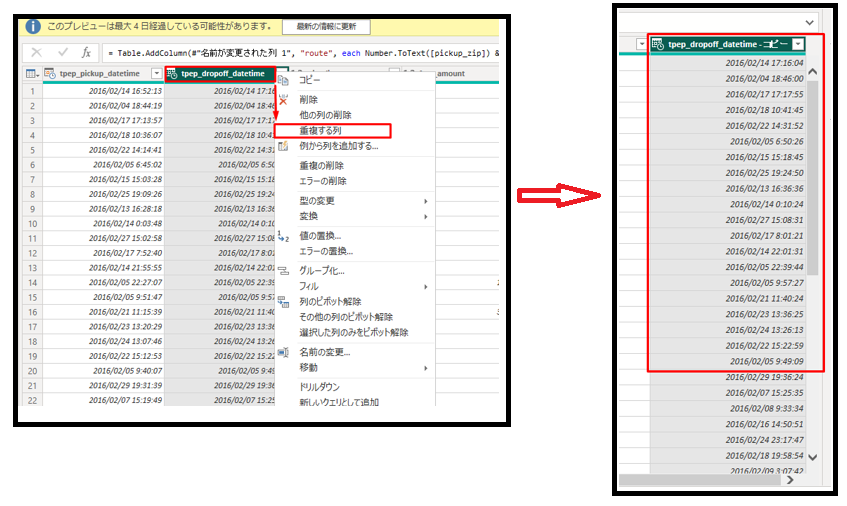Choose 値の置換... menu entry

point(320,236)
